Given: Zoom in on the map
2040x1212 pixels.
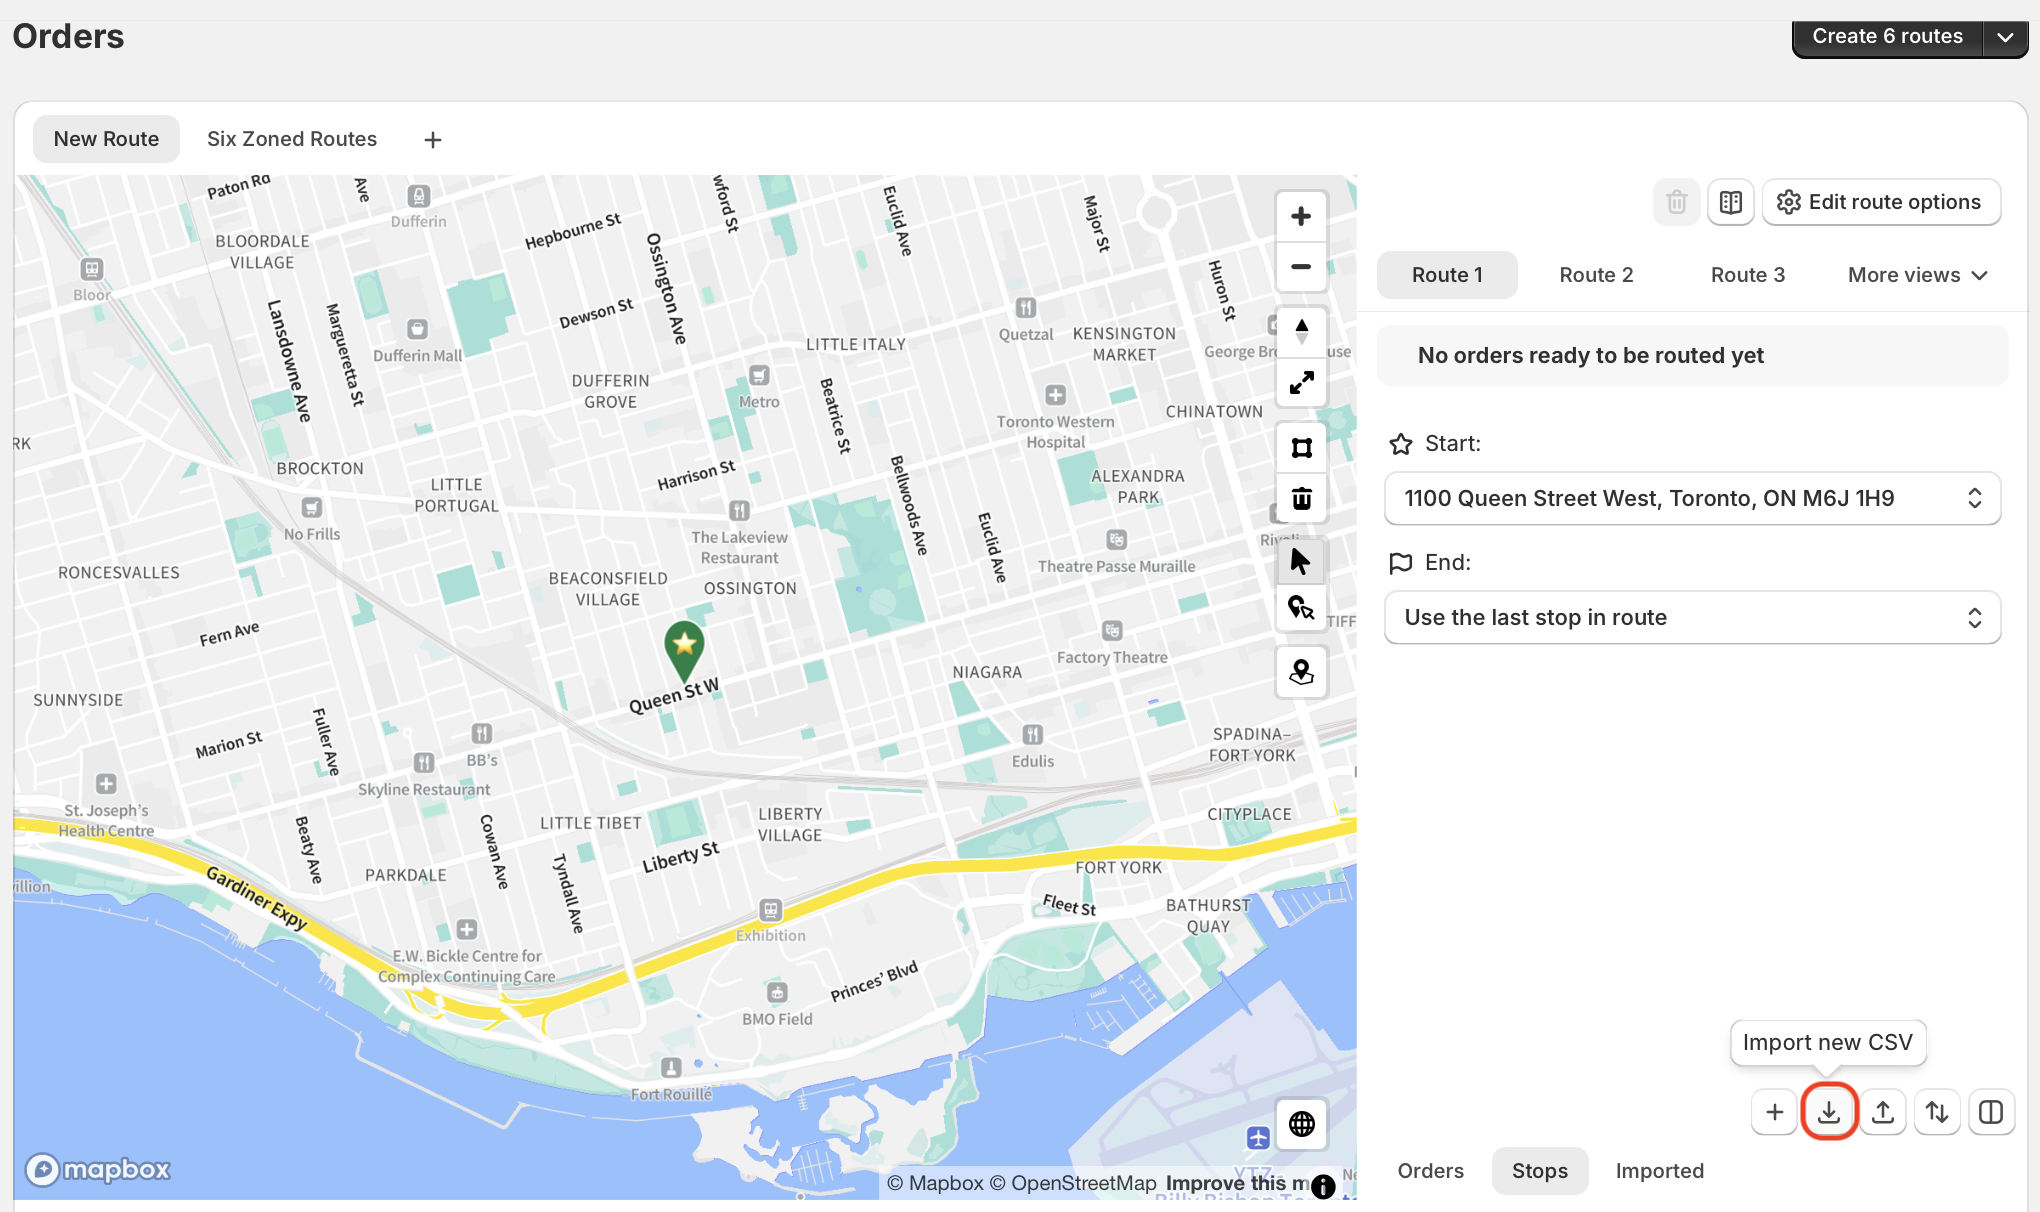Looking at the screenshot, I should point(1301,216).
